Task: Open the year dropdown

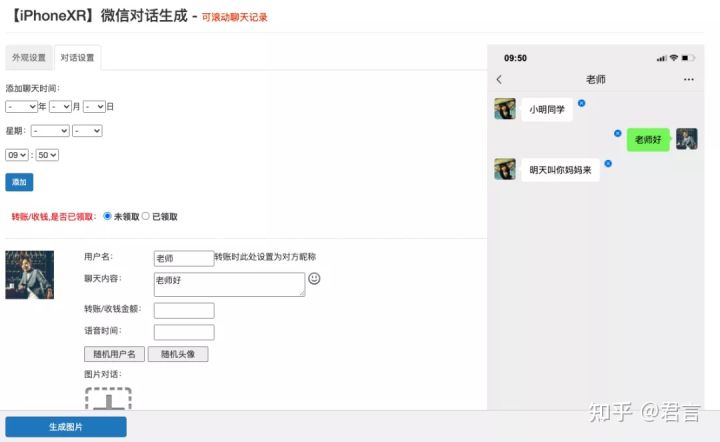Action: [21, 106]
